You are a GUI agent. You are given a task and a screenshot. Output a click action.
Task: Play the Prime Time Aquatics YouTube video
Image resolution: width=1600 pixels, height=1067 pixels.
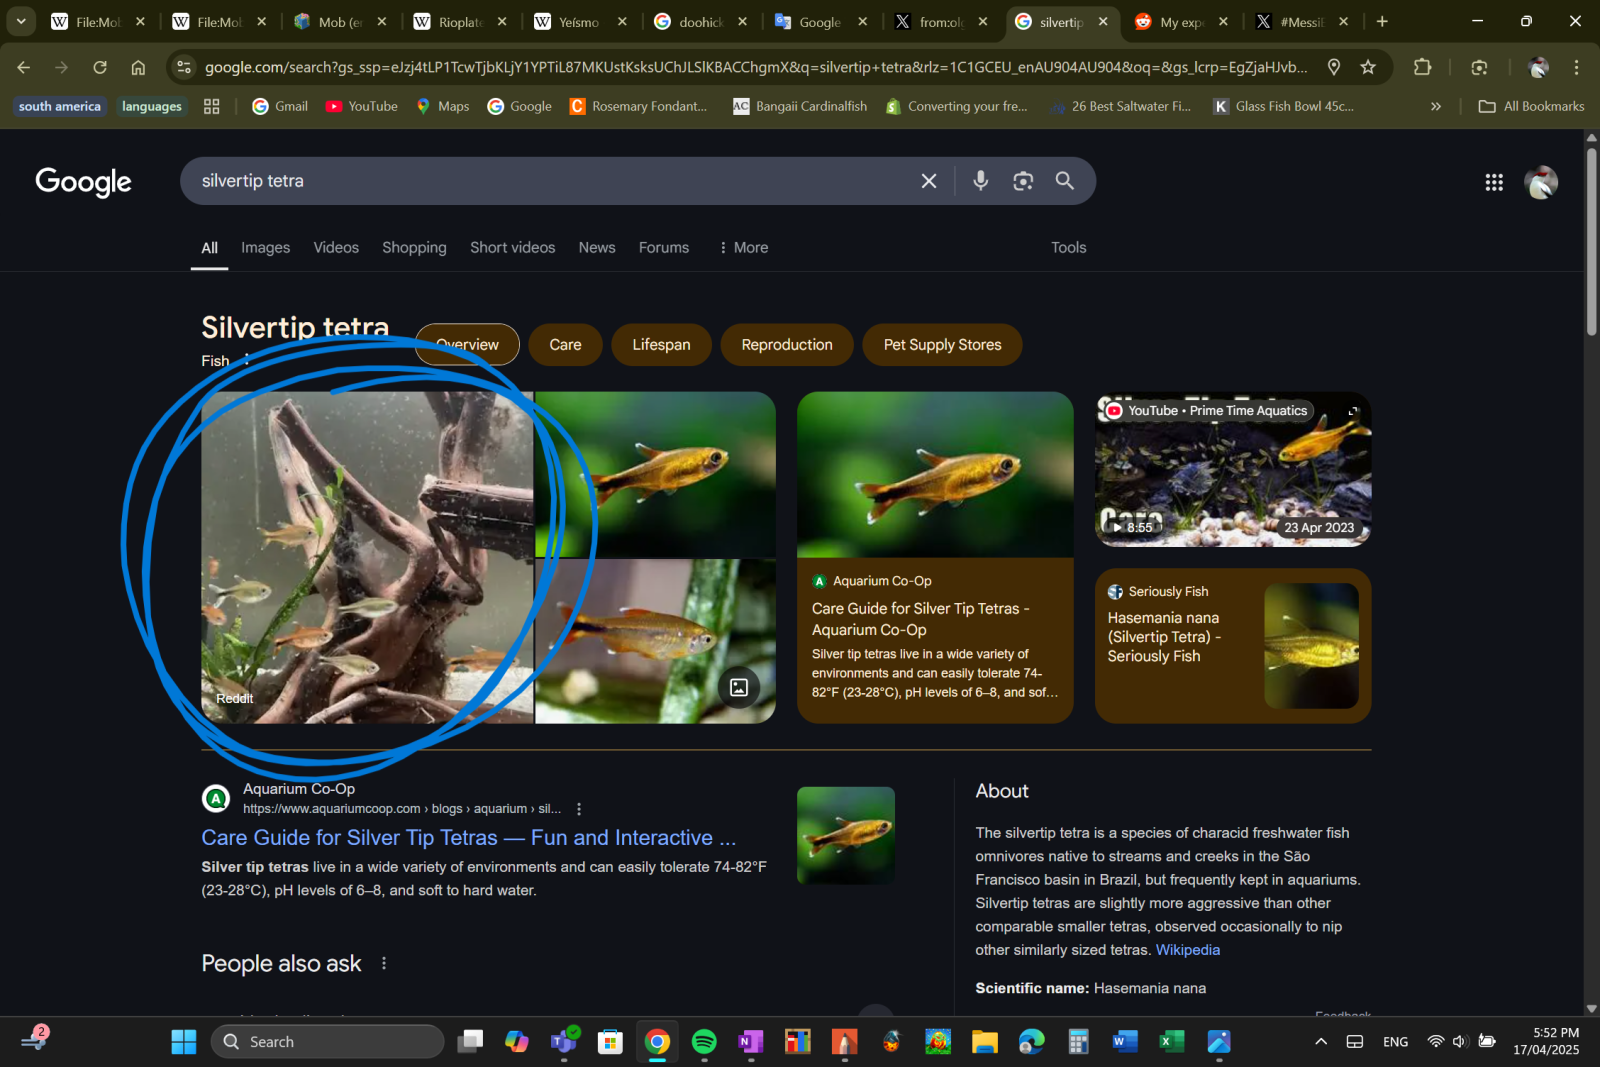1232,470
